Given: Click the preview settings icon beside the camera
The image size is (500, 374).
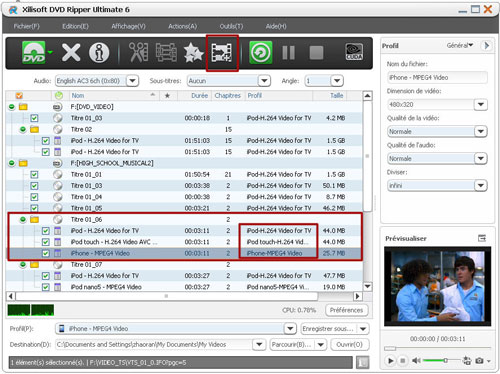Looking at the screenshot, I should click(467, 360).
